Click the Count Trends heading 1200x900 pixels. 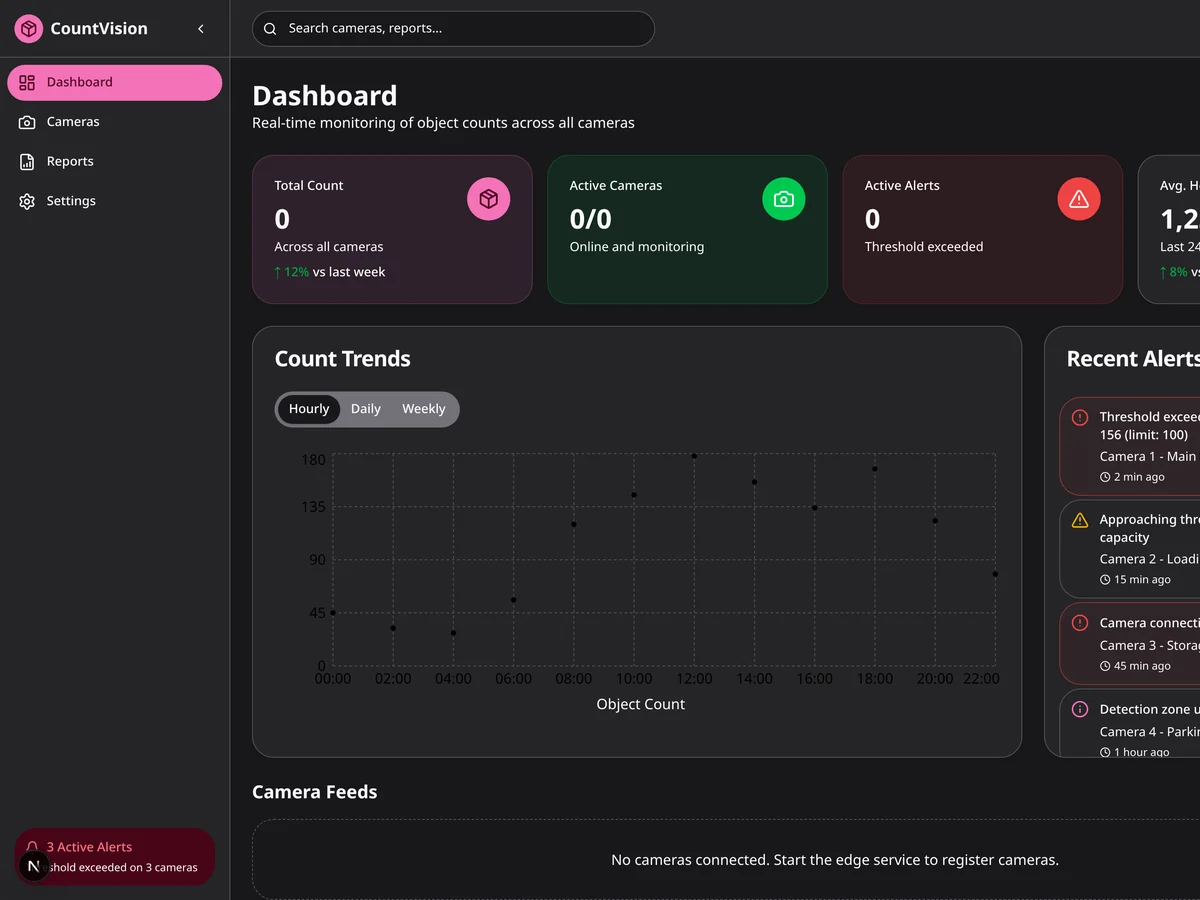point(343,359)
